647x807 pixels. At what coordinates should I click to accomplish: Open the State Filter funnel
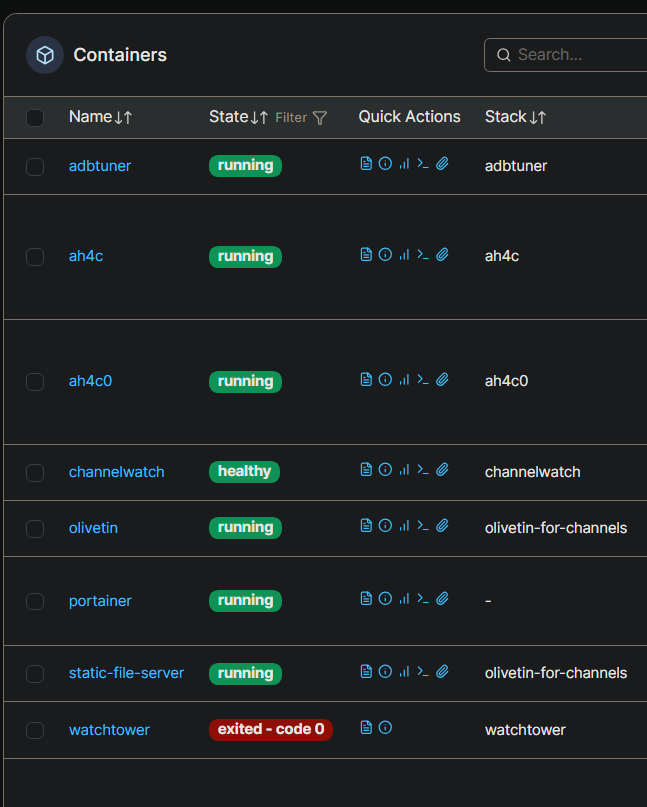click(301, 118)
